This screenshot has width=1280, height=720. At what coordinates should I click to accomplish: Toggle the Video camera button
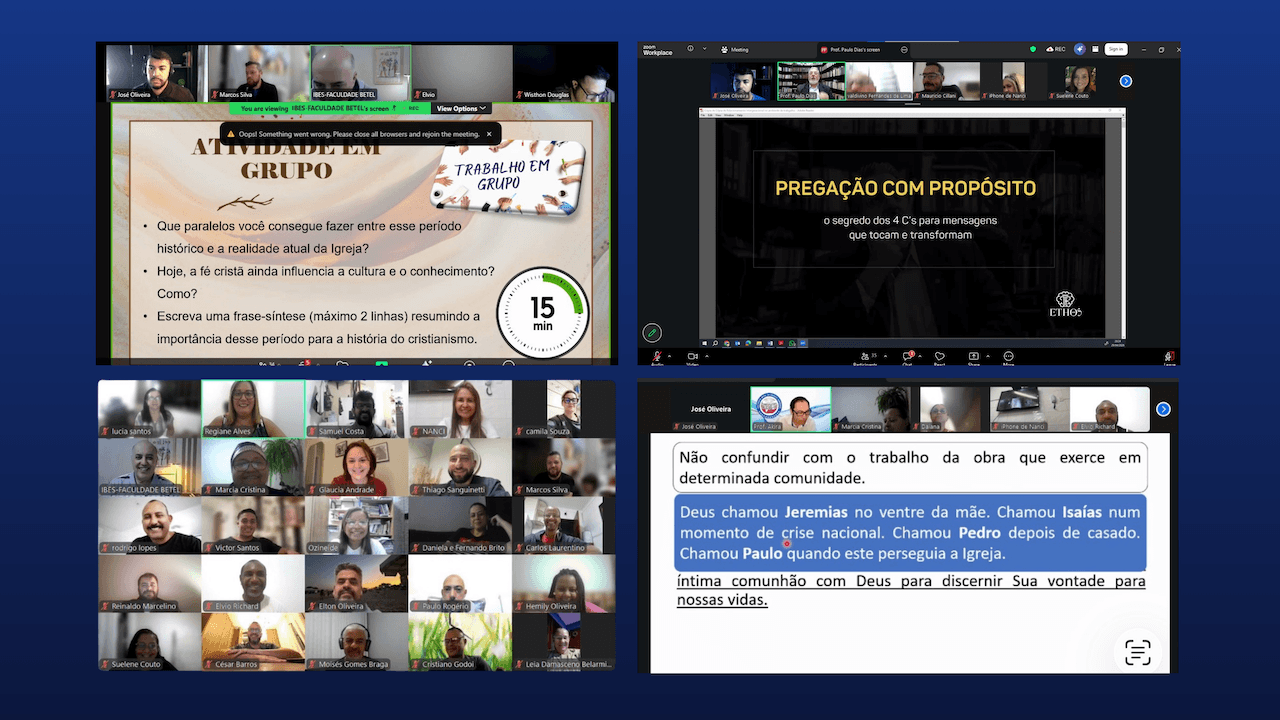pyautogui.click(x=692, y=356)
